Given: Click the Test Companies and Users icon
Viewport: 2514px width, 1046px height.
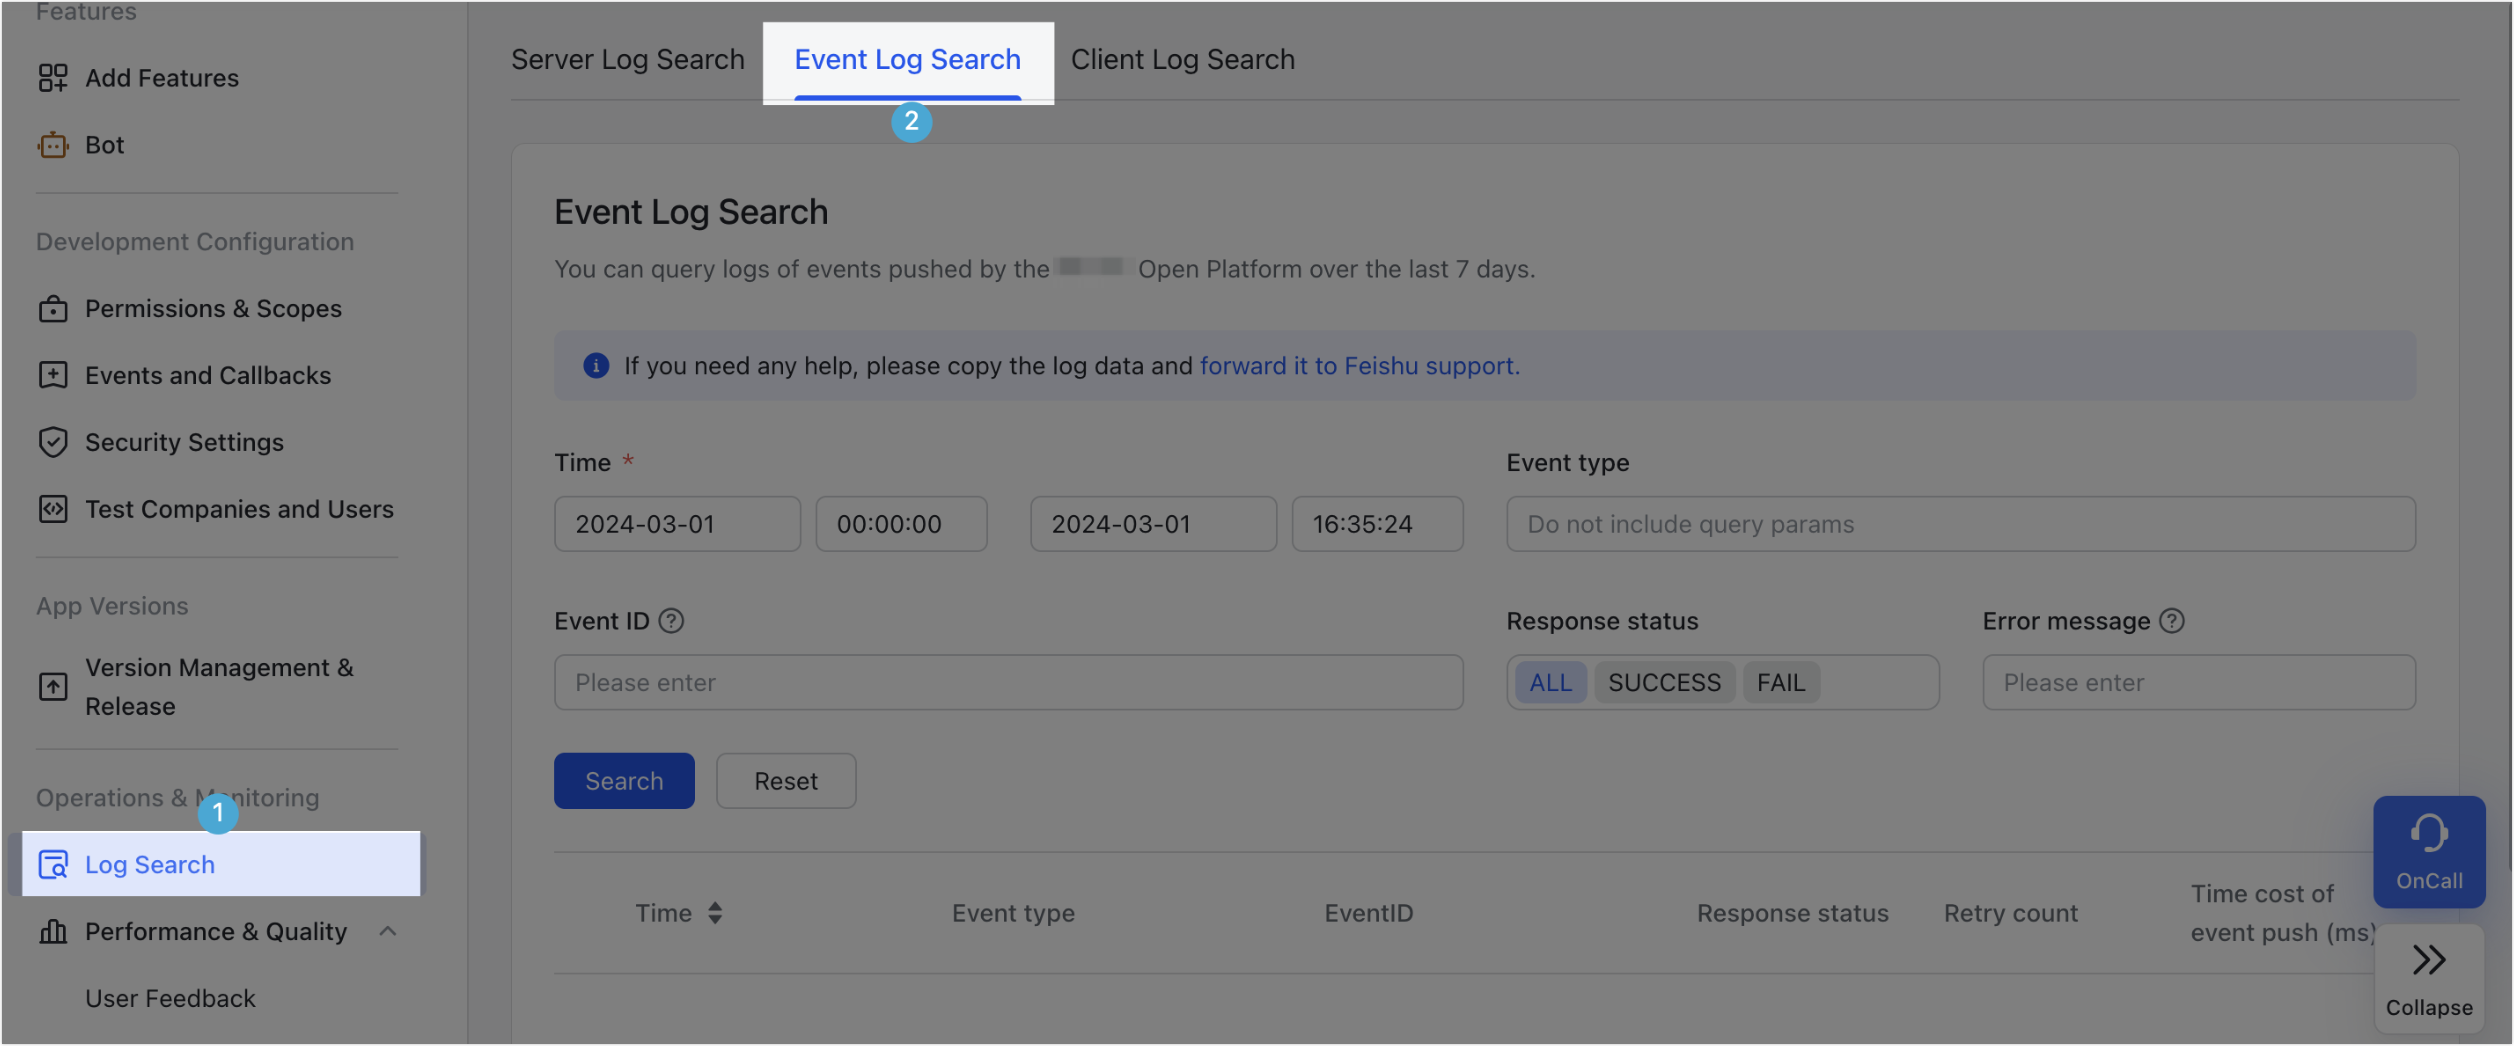Looking at the screenshot, I should [53, 508].
